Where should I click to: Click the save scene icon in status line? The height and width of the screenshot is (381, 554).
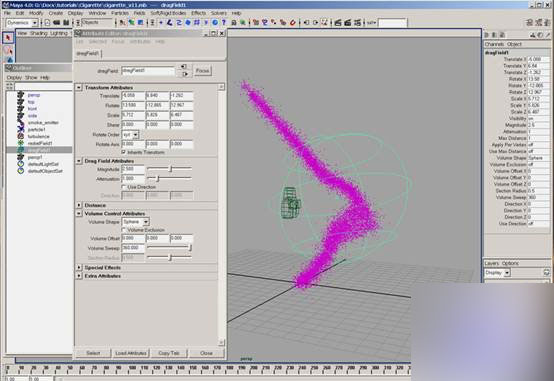click(x=66, y=23)
